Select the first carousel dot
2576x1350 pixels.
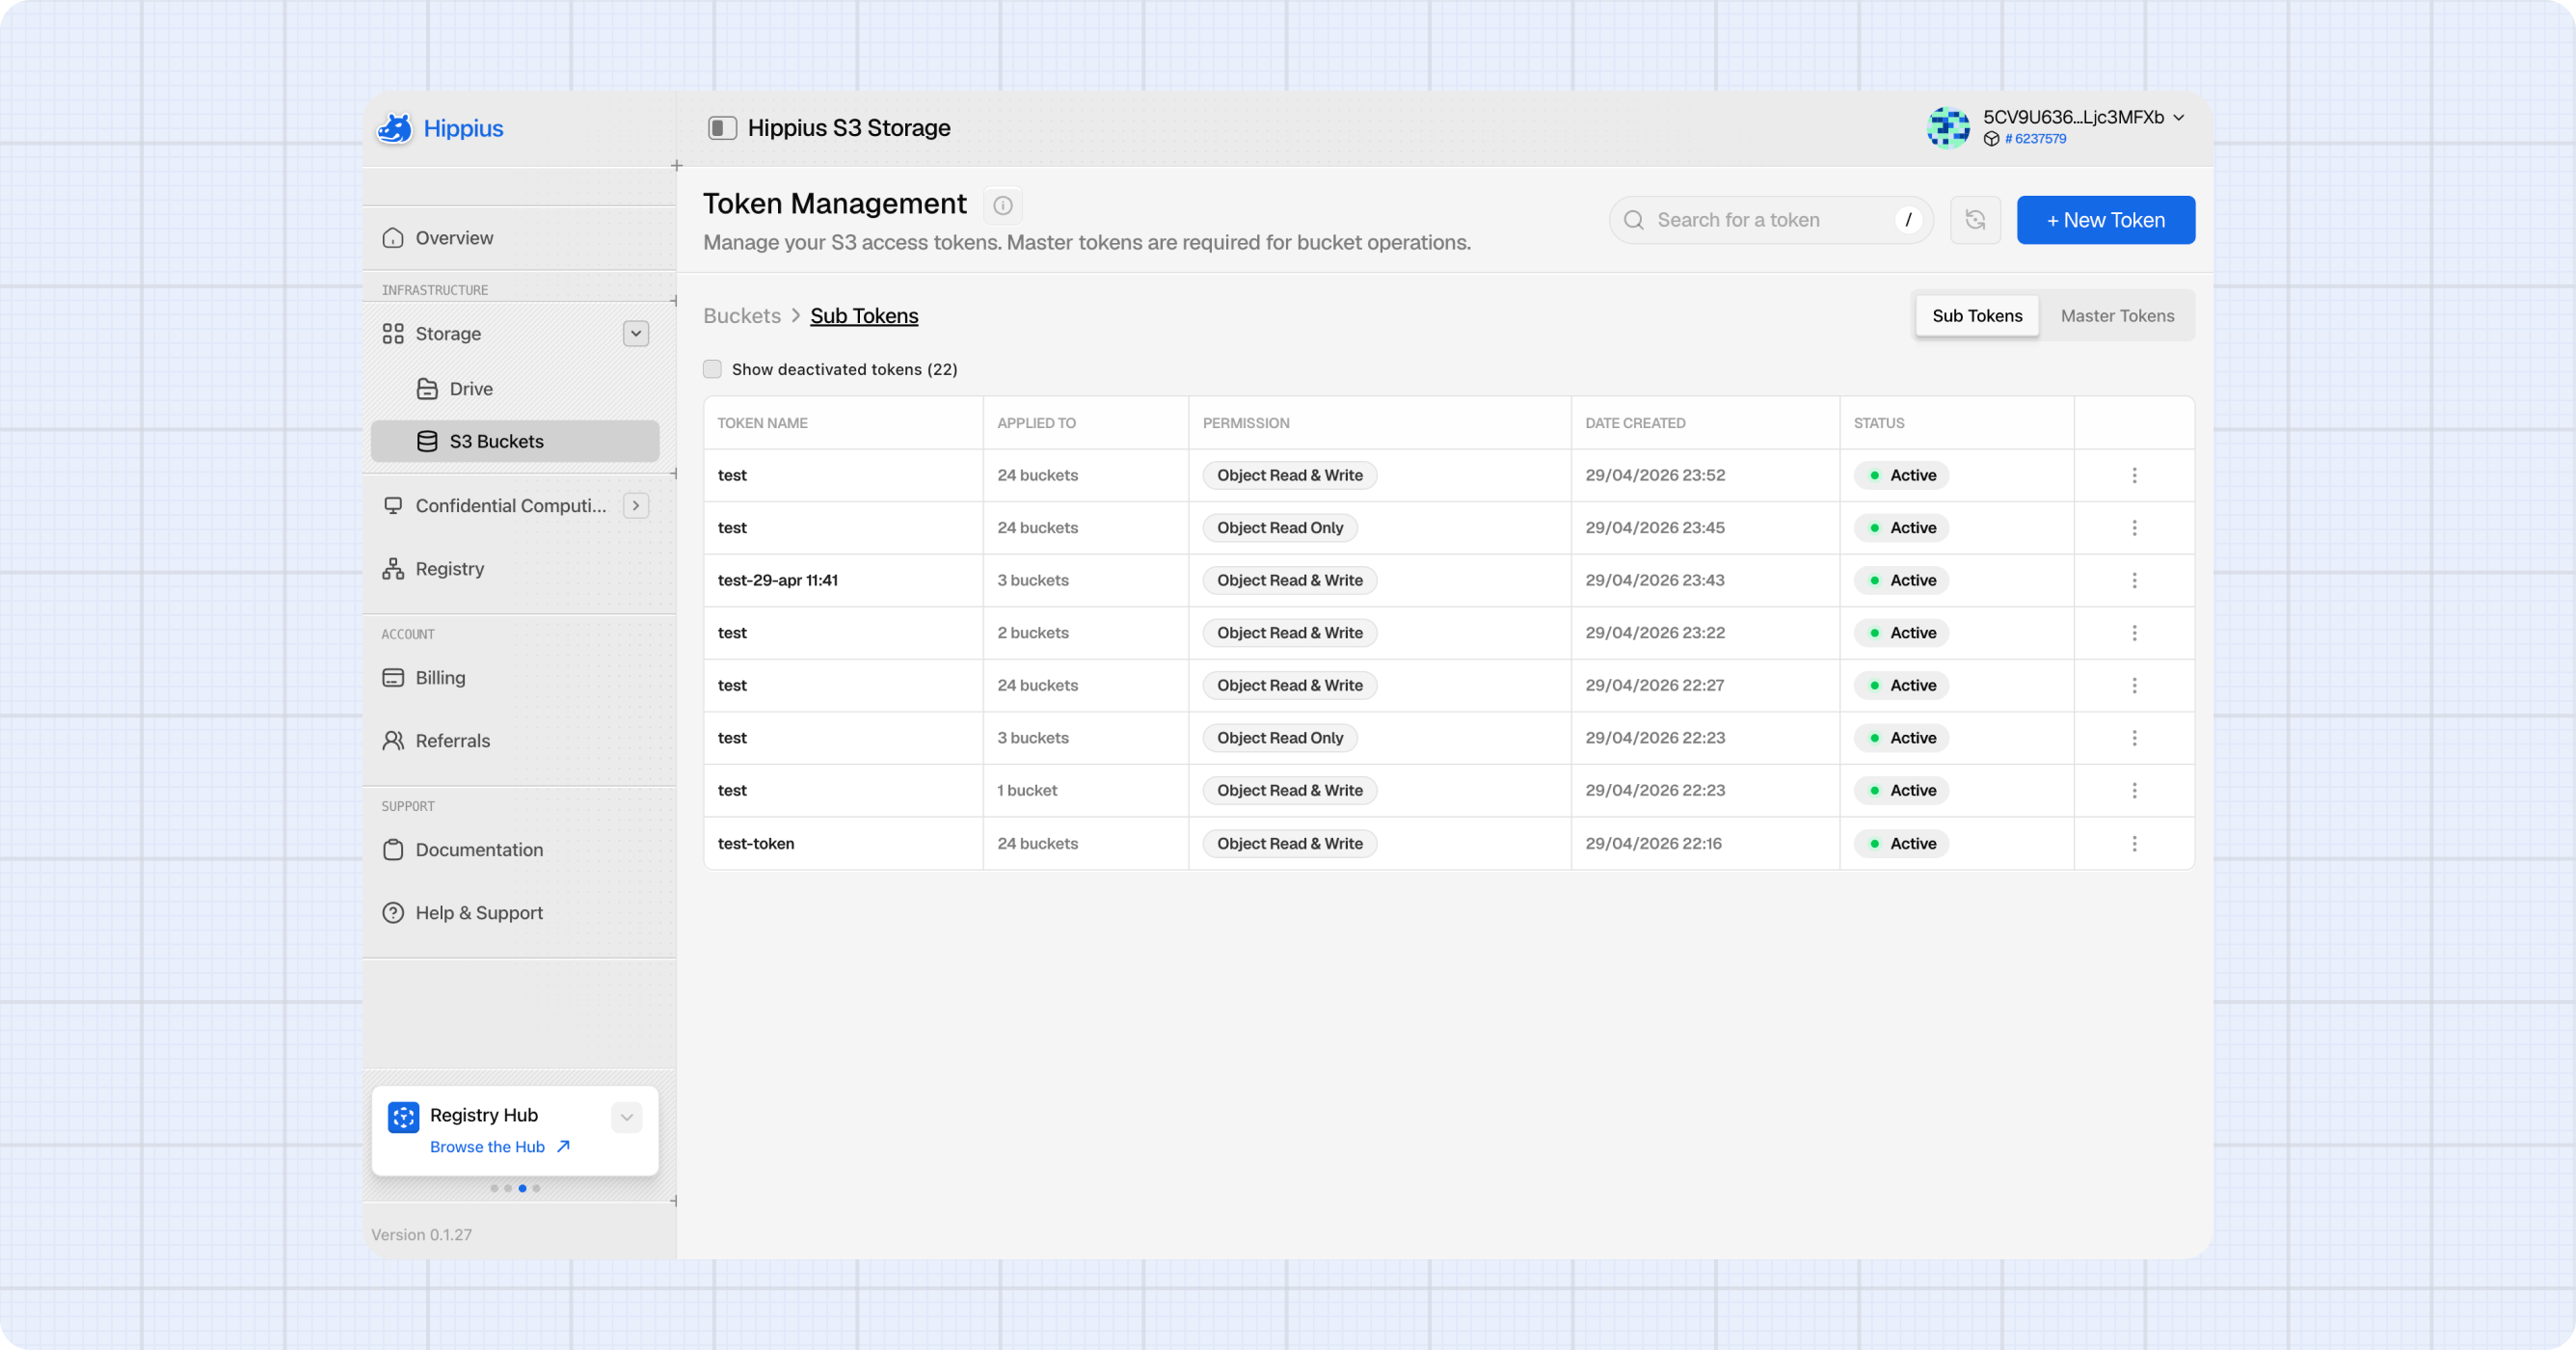494,1189
